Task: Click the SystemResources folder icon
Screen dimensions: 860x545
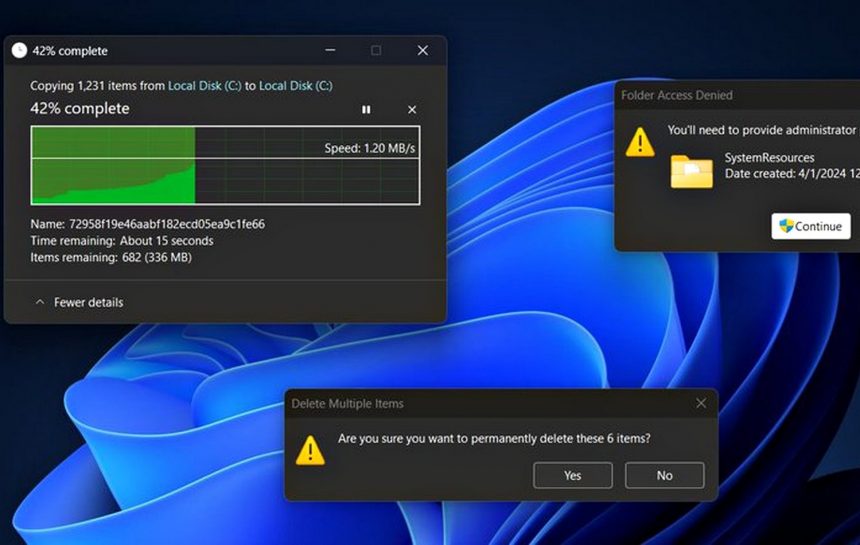Action: (x=692, y=172)
